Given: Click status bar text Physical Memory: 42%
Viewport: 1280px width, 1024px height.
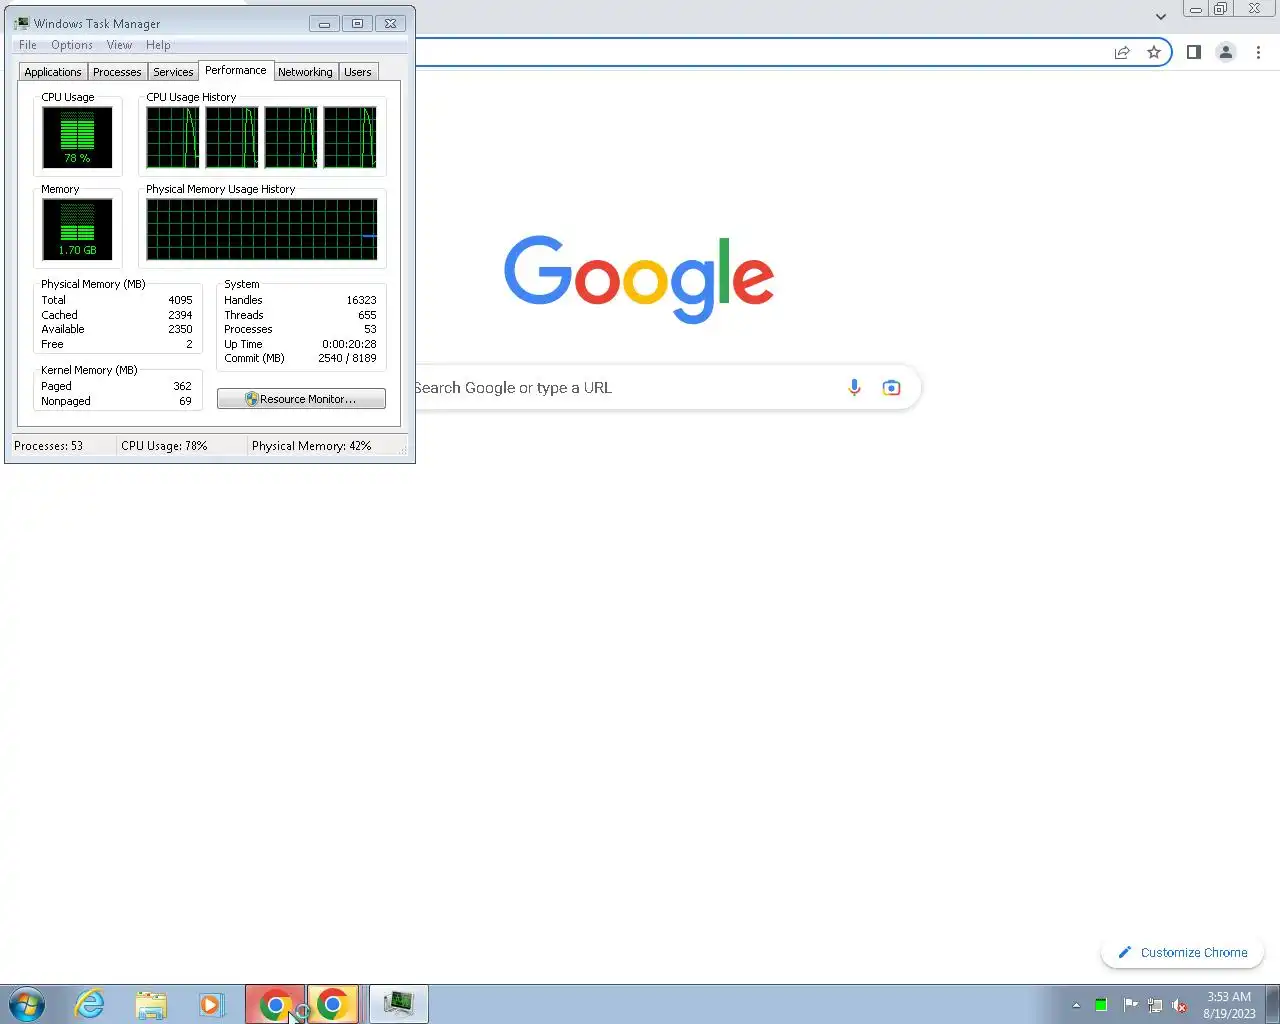Looking at the screenshot, I should point(311,446).
